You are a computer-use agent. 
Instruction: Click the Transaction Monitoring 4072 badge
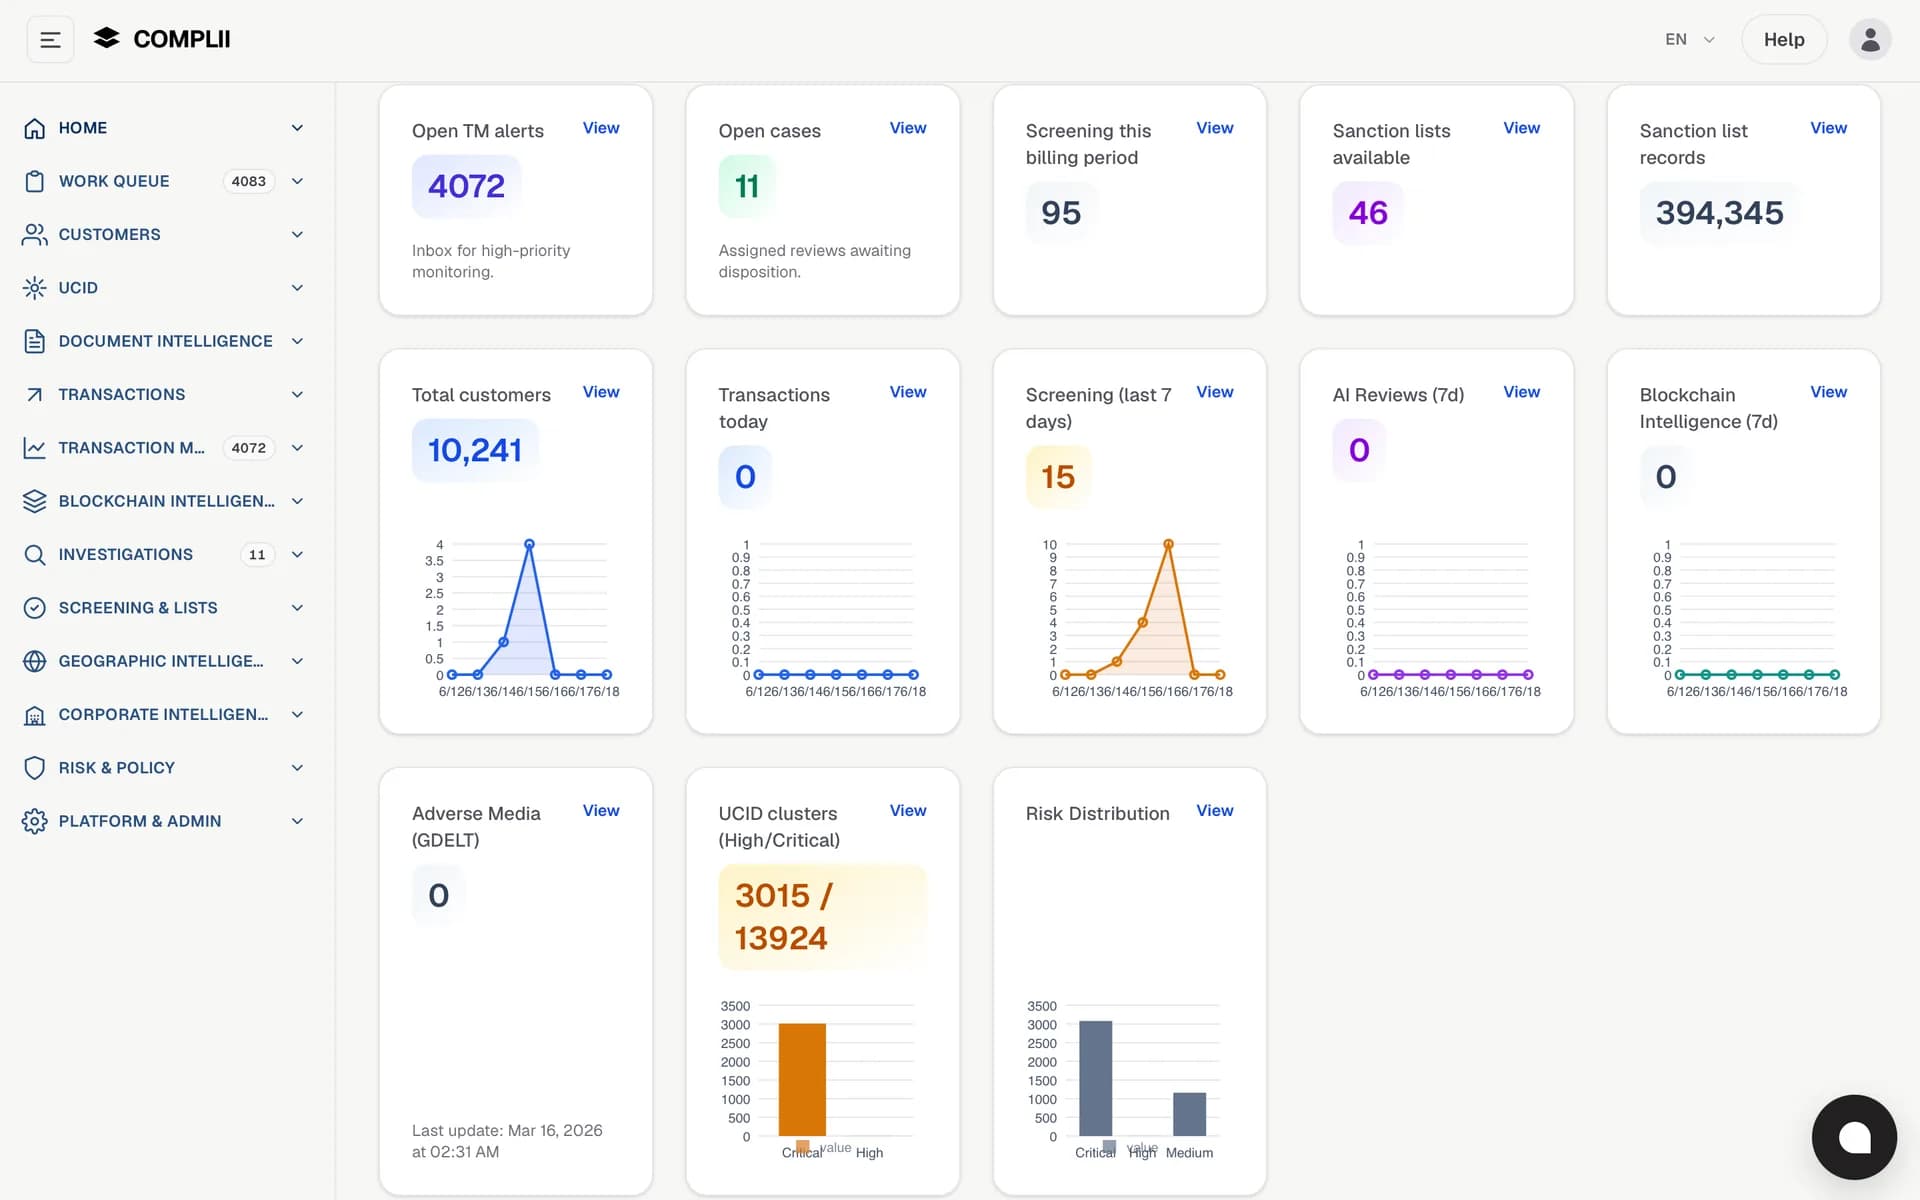click(x=249, y=448)
